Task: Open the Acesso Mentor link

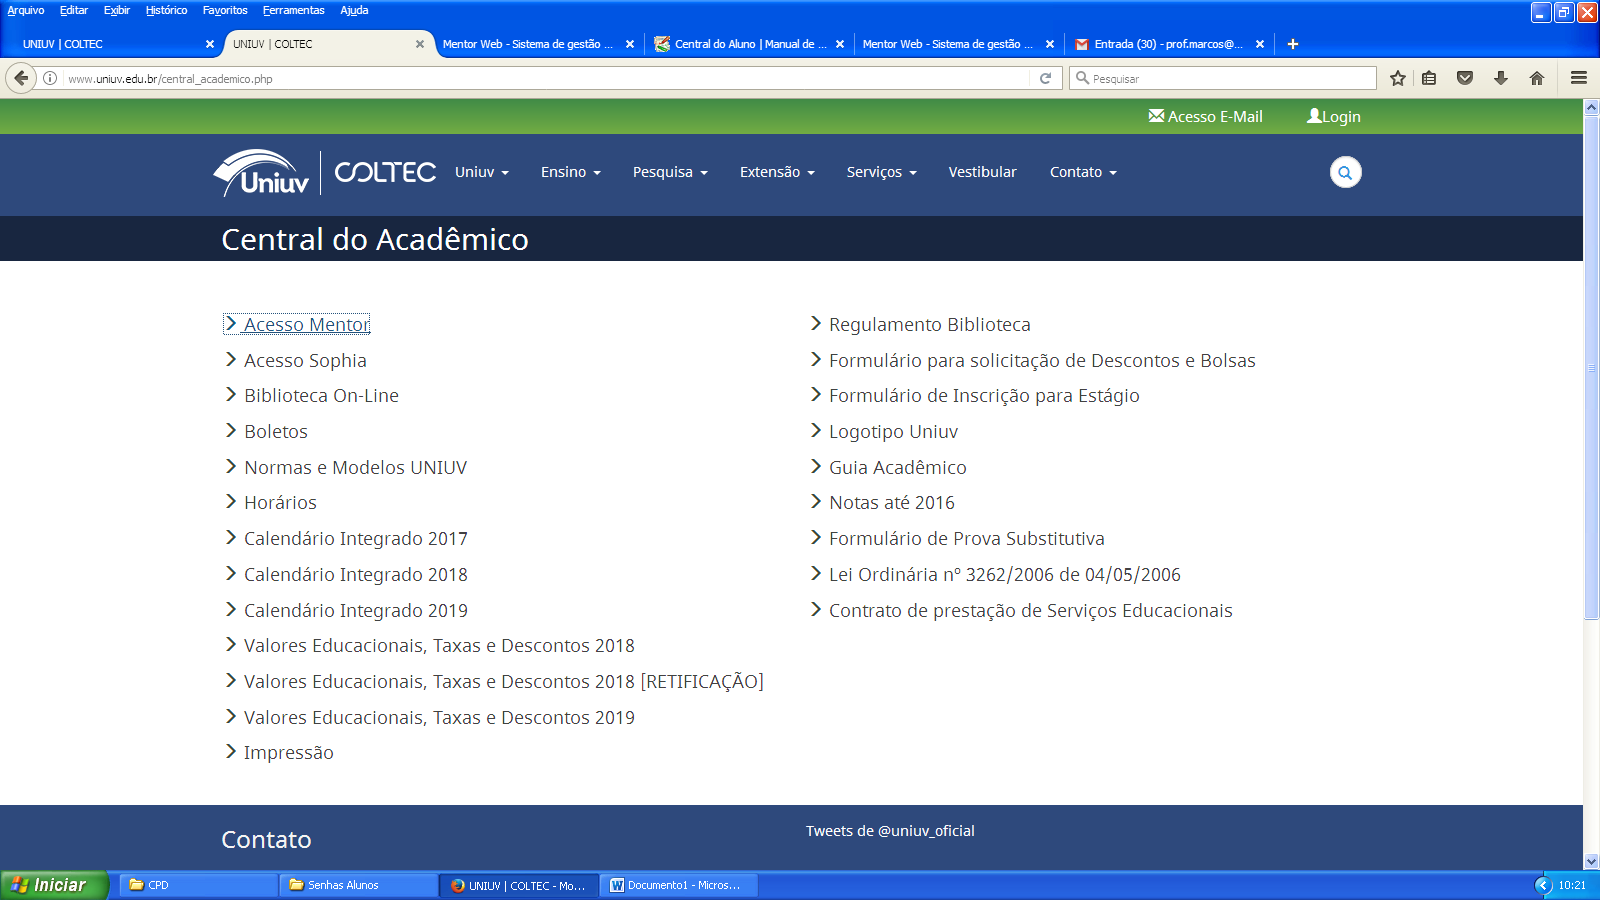Action: tap(306, 325)
